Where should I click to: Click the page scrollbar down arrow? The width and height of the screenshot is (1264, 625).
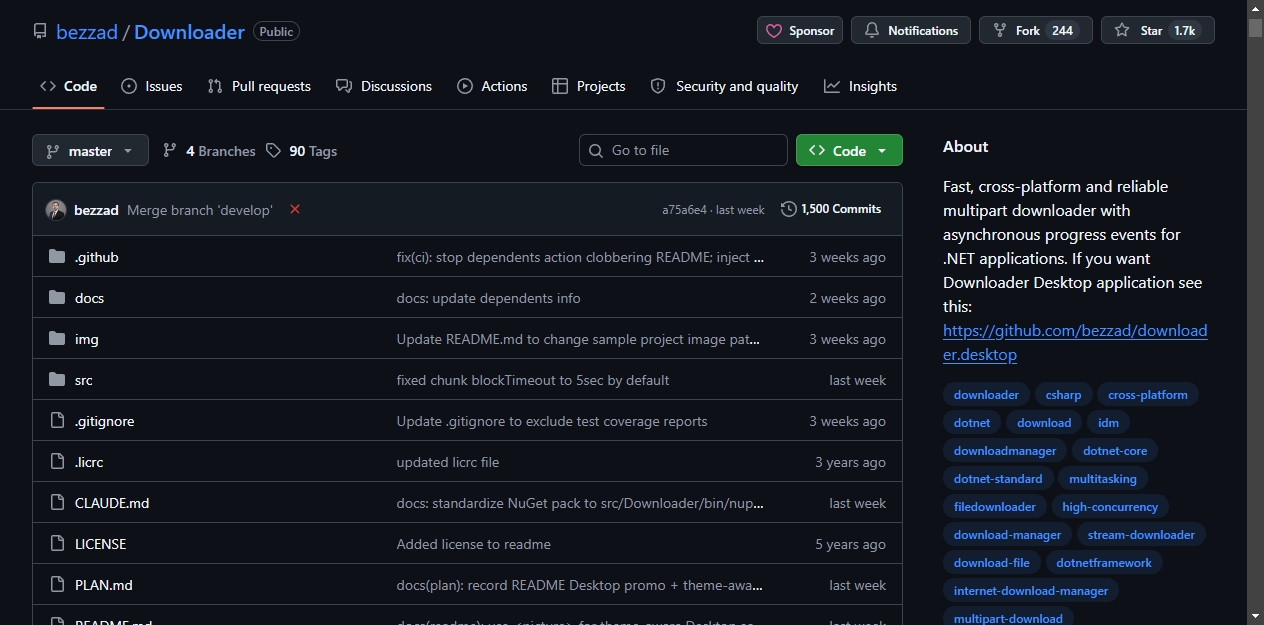pyautogui.click(x=1255, y=616)
